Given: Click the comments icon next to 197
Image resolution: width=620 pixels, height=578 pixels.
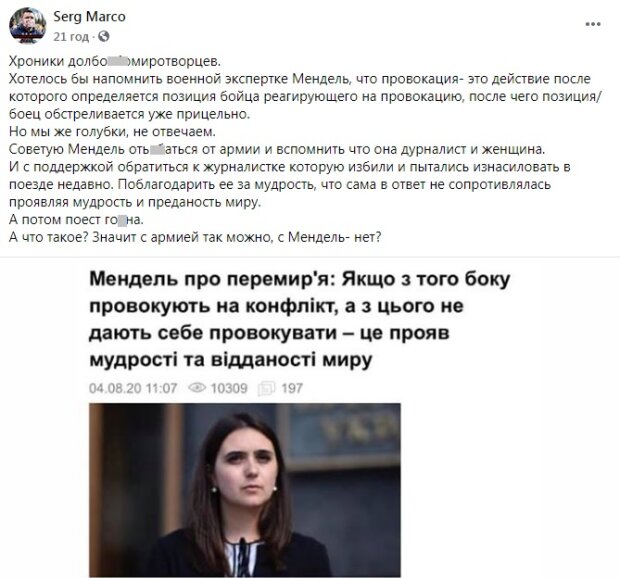Looking at the screenshot, I should pyautogui.click(x=266, y=388).
